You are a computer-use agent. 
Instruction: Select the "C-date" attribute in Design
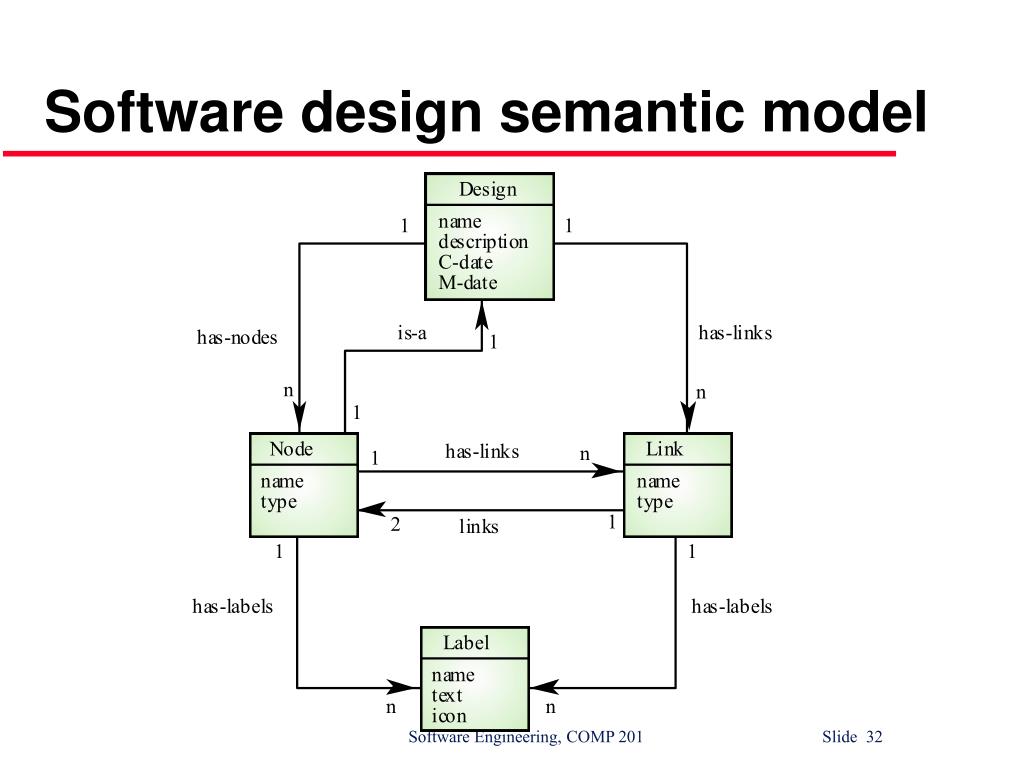(x=466, y=263)
